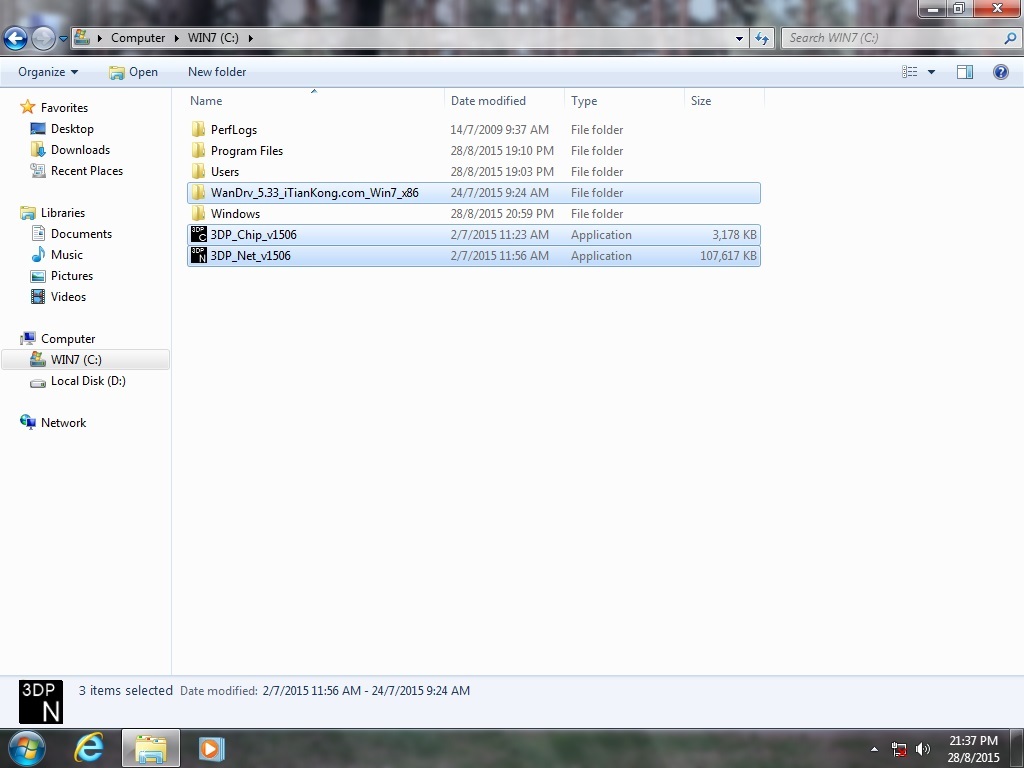This screenshot has height=768, width=1024.
Task: Select the Program Files folder icon
Action: [199, 150]
